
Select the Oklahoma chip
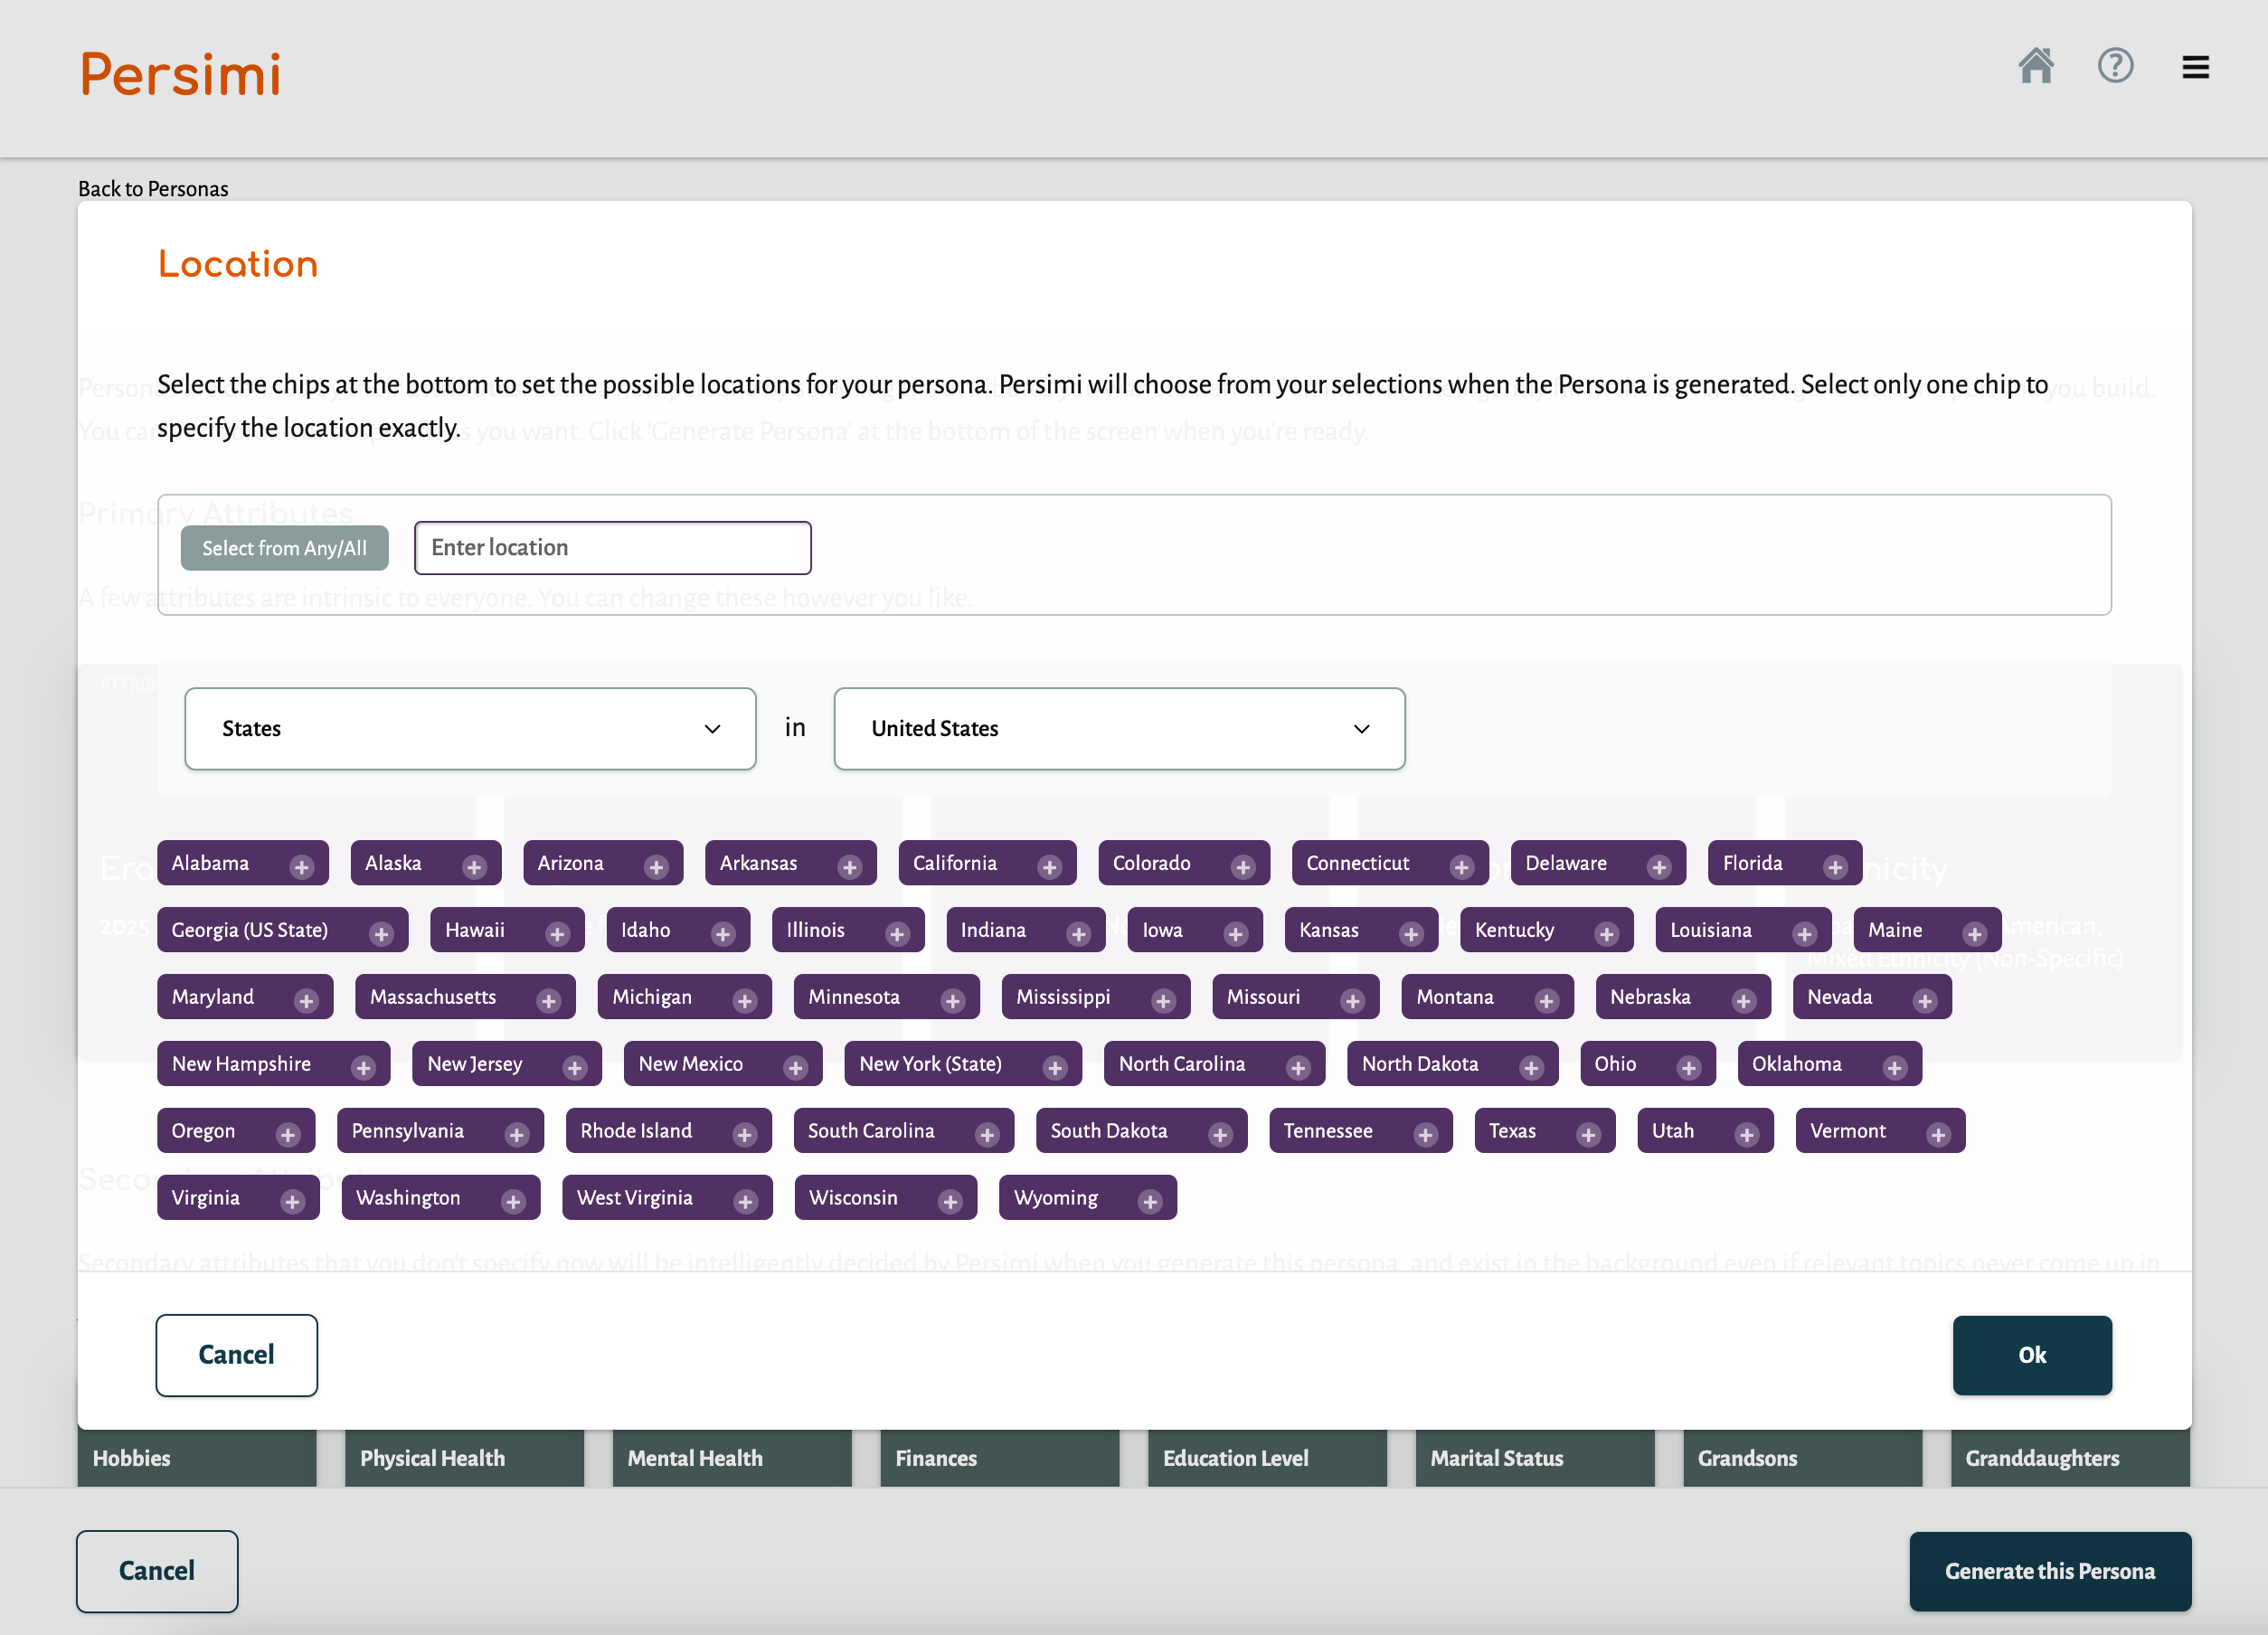(x=1829, y=1064)
